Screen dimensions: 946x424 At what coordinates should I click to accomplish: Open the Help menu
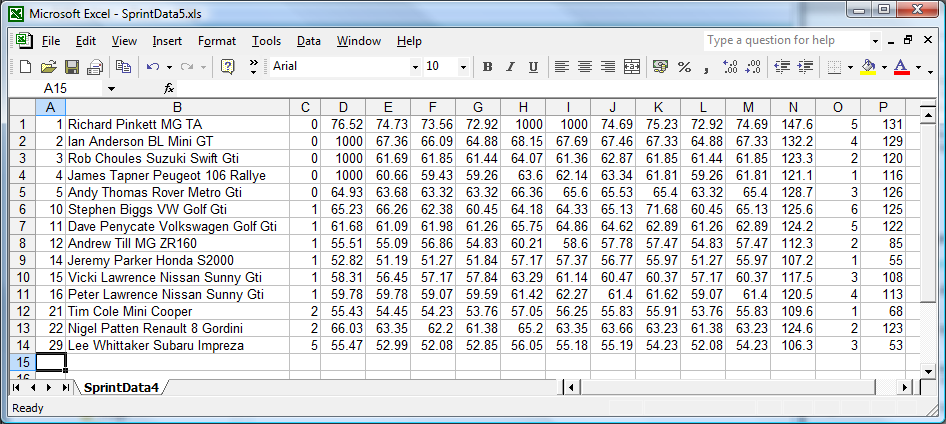tap(409, 41)
